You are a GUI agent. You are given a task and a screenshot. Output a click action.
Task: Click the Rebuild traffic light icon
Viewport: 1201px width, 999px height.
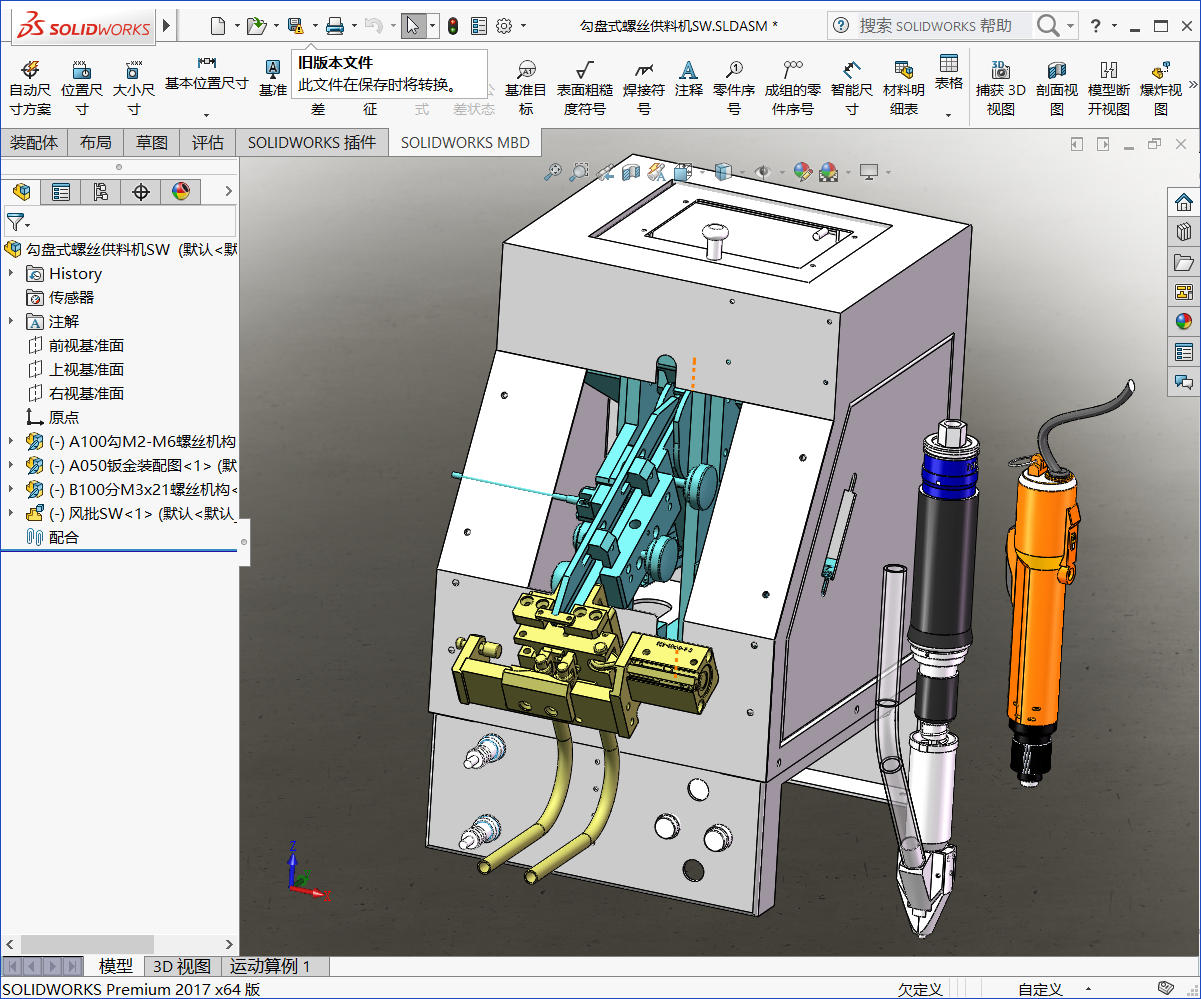click(453, 26)
